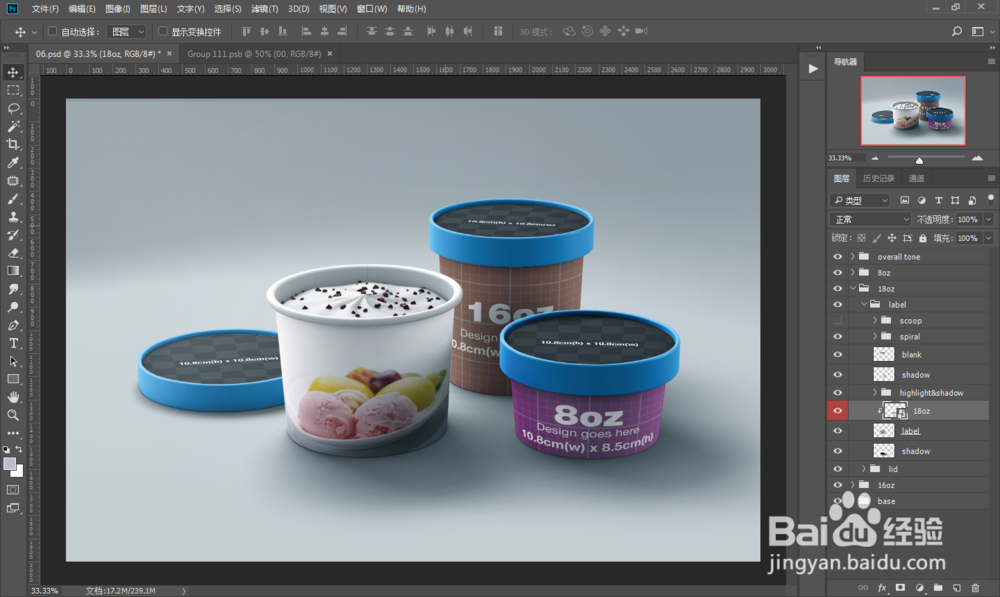Image resolution: width=1000 pixels, height=597 pixels.
Task: Hide the 8oz group
Action: pos(837,272)
